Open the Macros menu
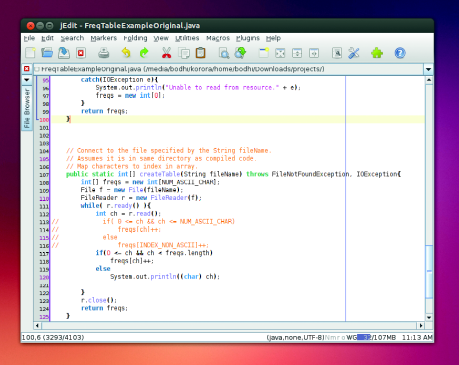This screenshot has height=365, width=459. [218, 38]
